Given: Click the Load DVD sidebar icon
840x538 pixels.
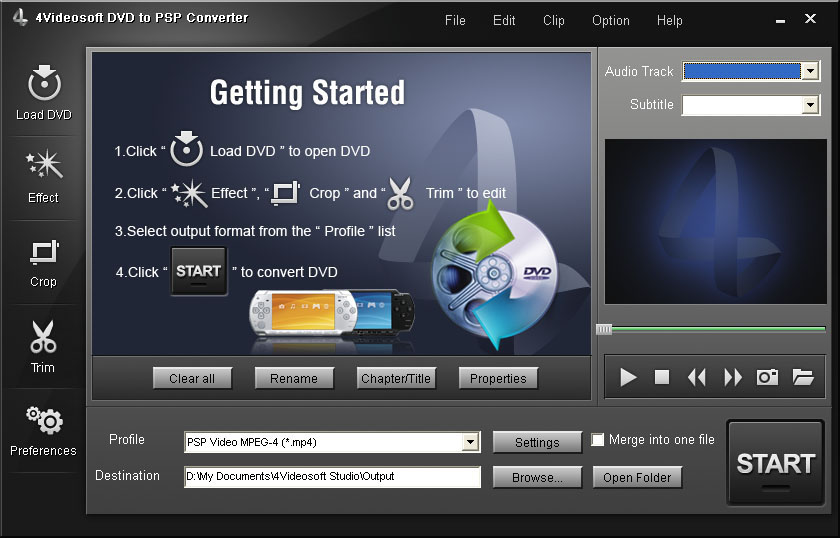Looking at the screenshot, I should [x=44, y=83].
